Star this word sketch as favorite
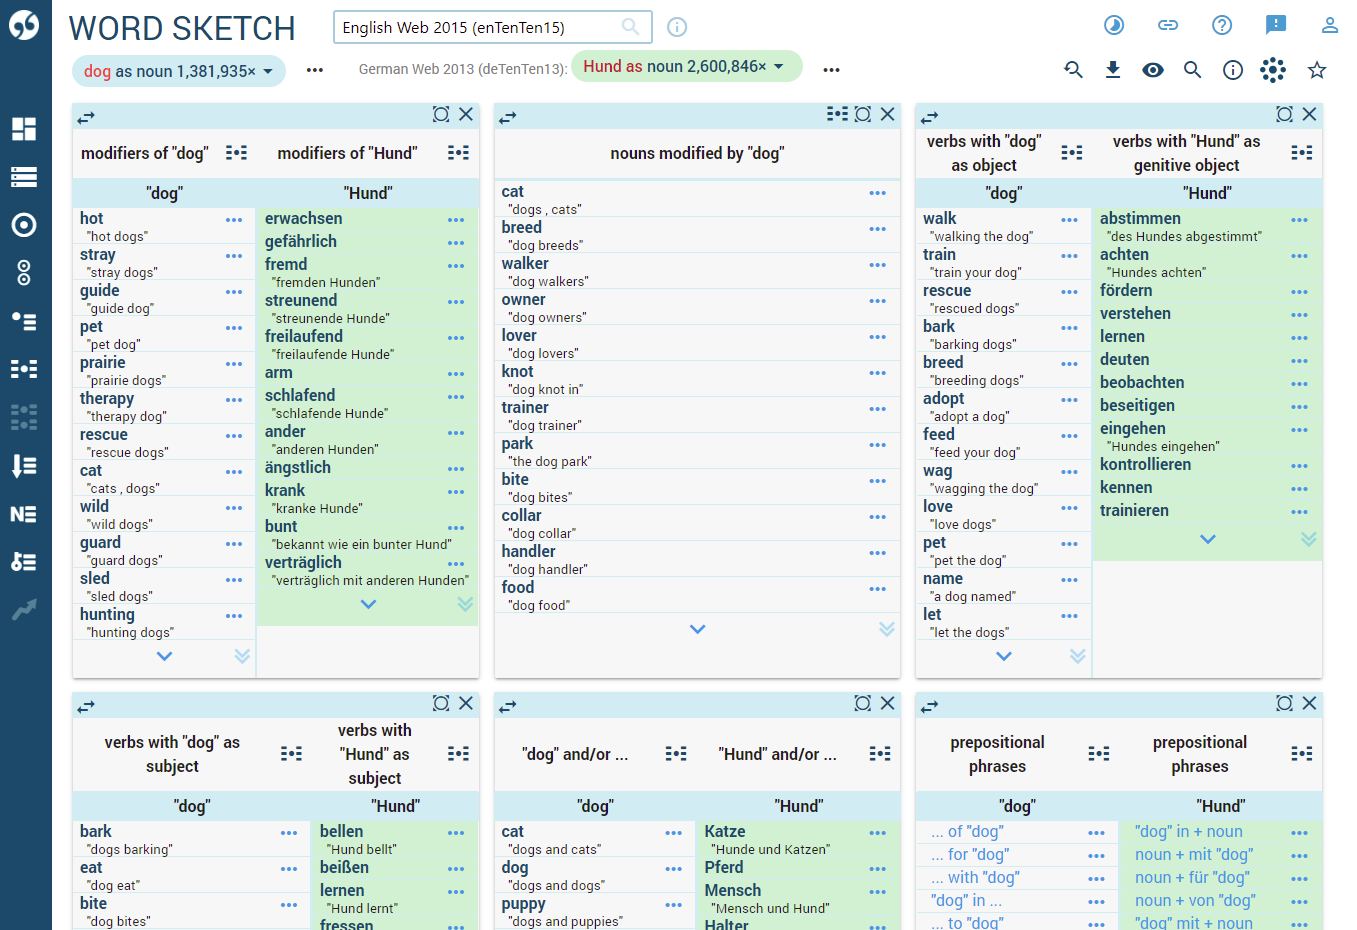 pos(1317,70)
